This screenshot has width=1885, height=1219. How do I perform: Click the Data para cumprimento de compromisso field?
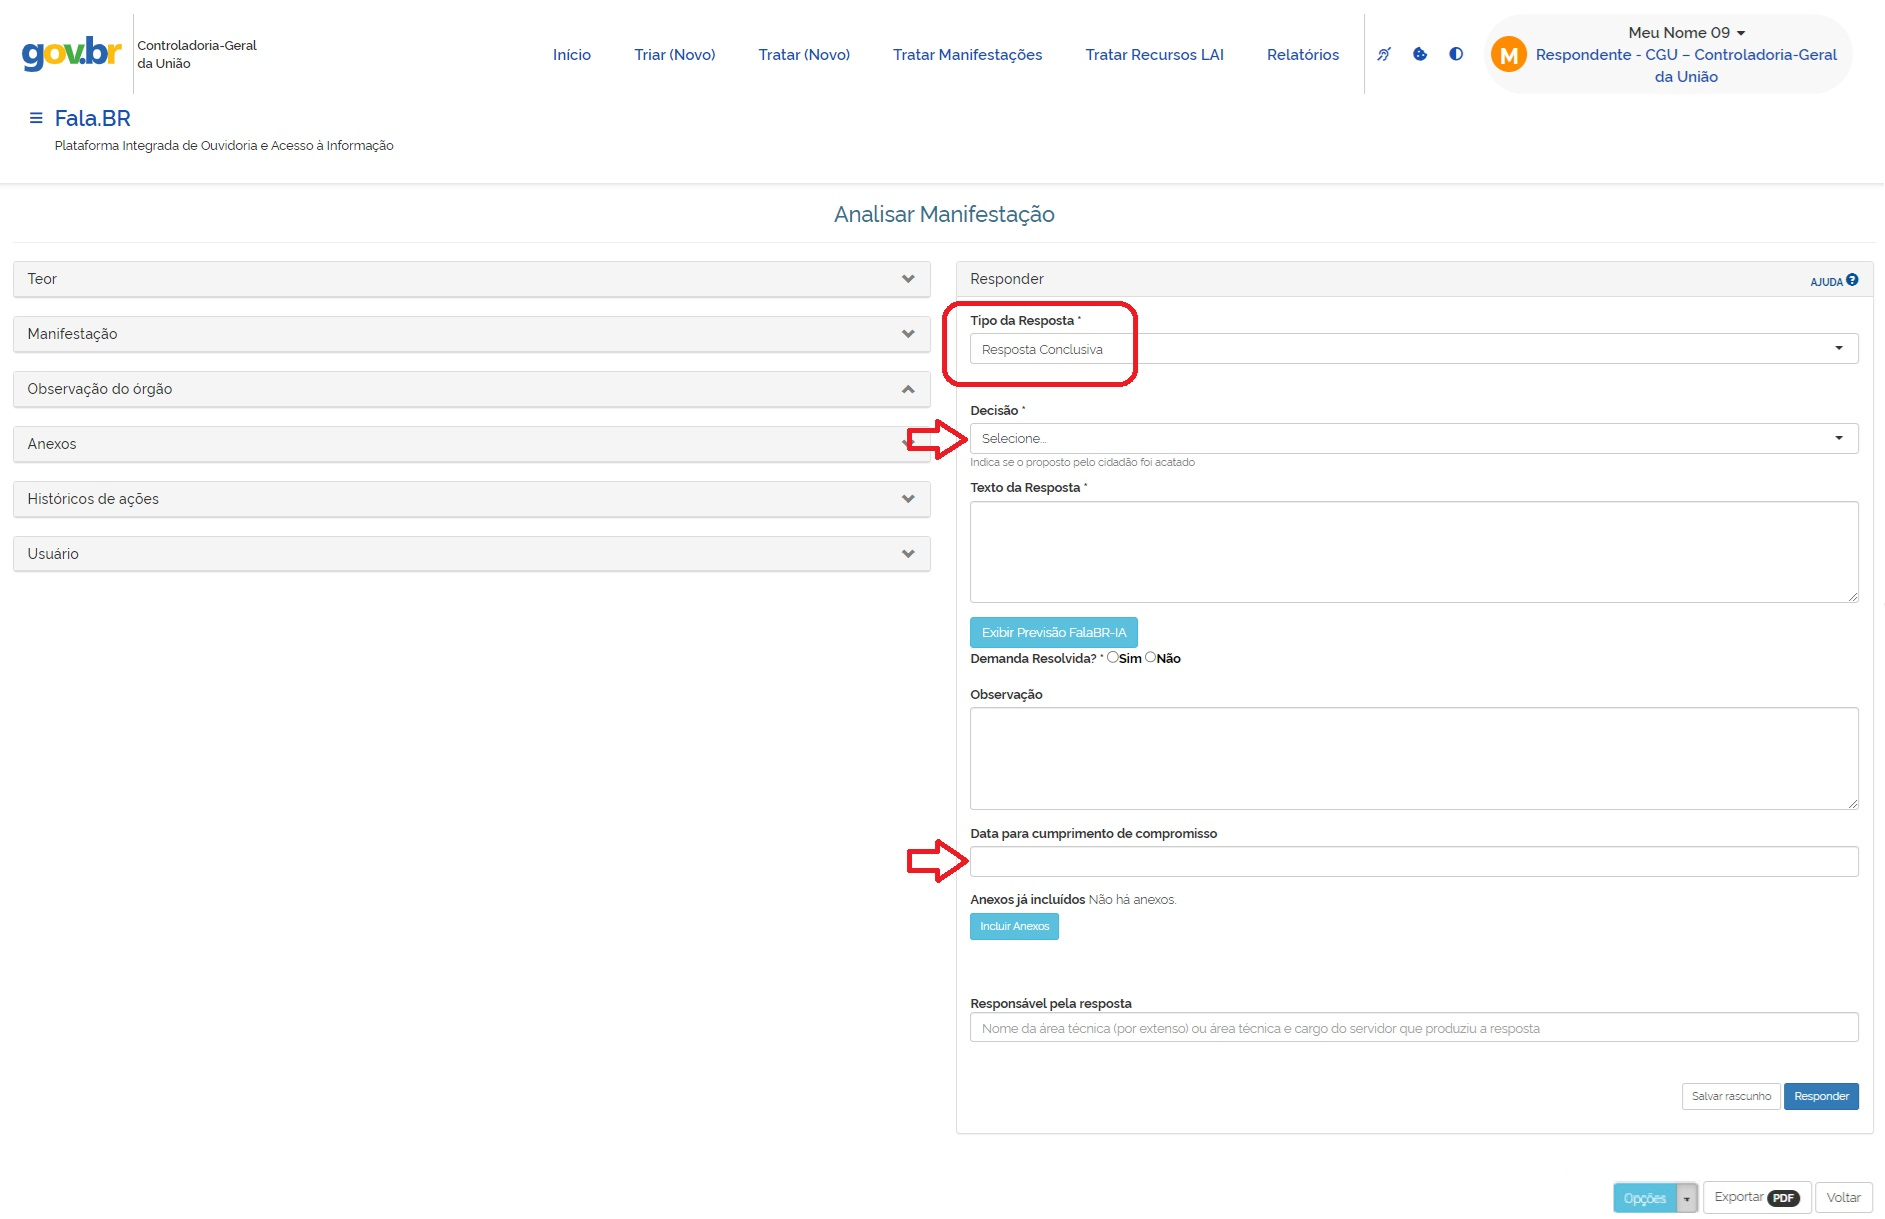point(1413,862)
